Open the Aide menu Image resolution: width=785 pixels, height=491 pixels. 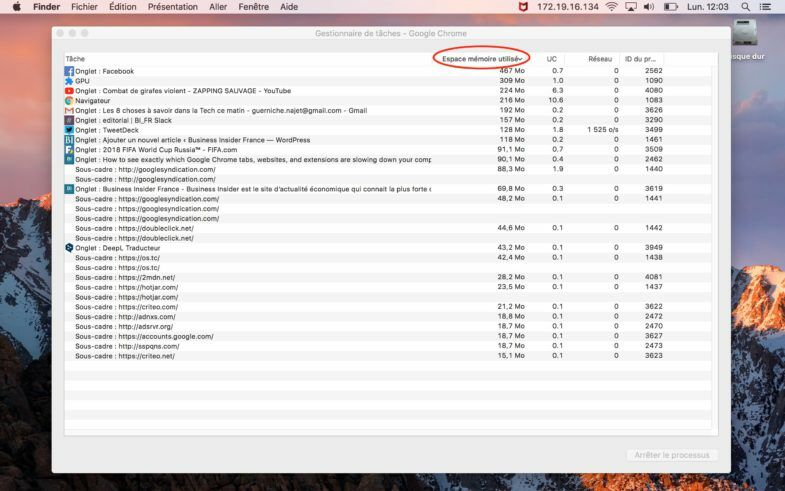(x=289, y=7)
